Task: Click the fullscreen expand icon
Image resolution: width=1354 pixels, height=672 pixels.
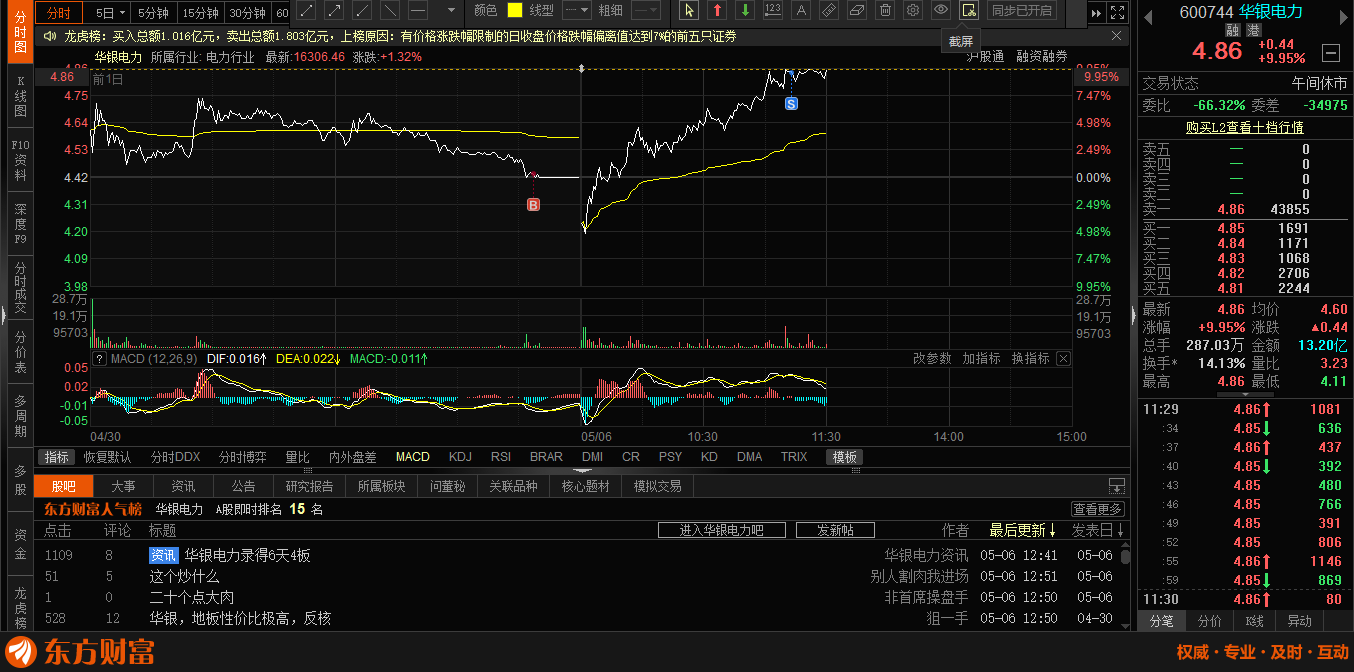Action: click(1117, 13)
